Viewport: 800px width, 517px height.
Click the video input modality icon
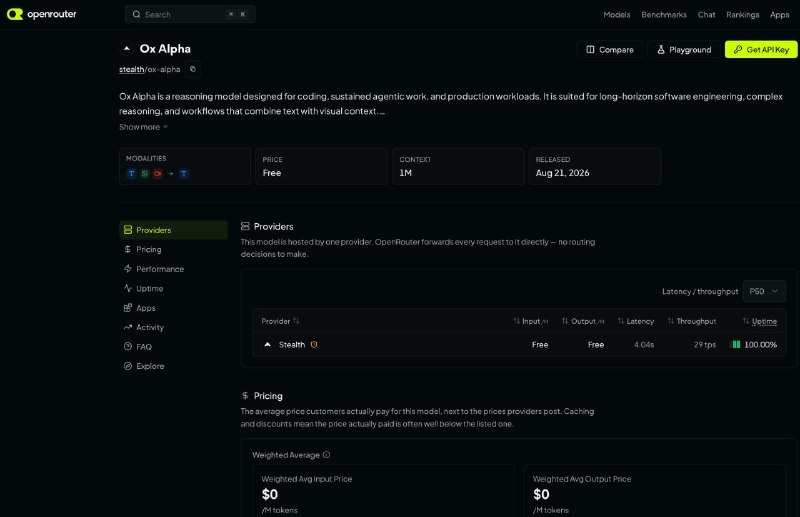tap(158, 174)
